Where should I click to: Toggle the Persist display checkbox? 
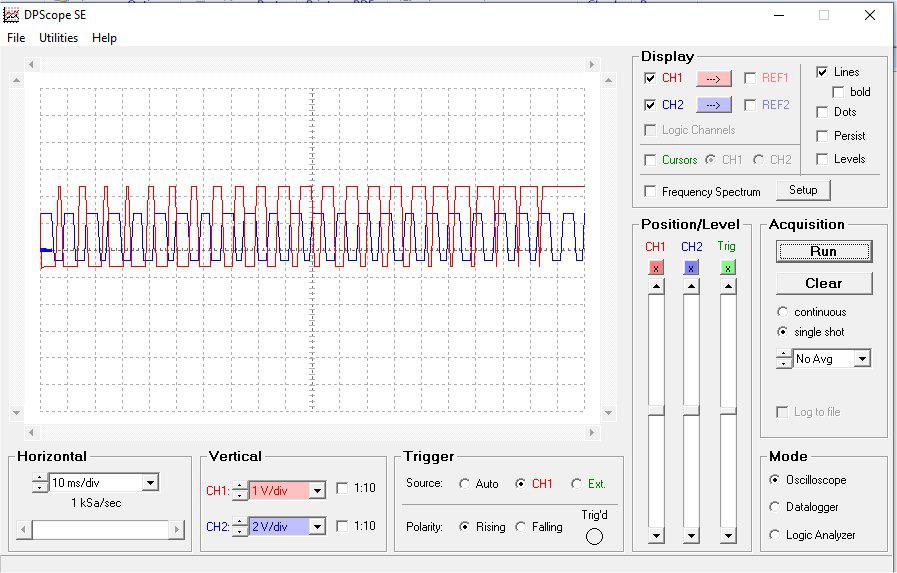[822, 136]
